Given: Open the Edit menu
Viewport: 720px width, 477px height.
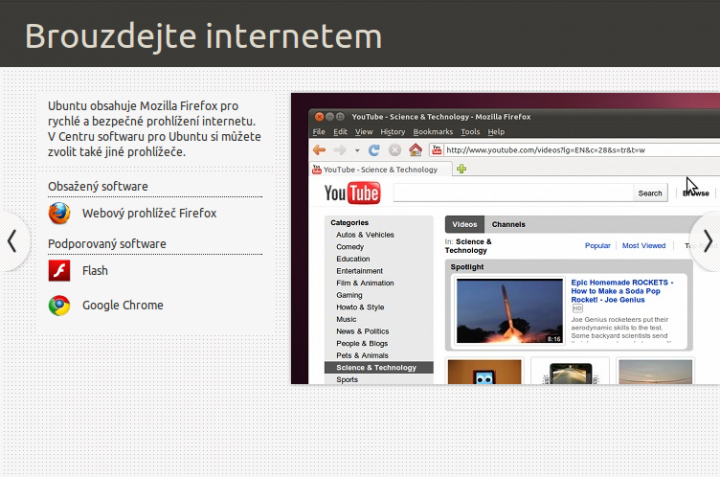Looking at the screenshot, I should click(340, 132).
